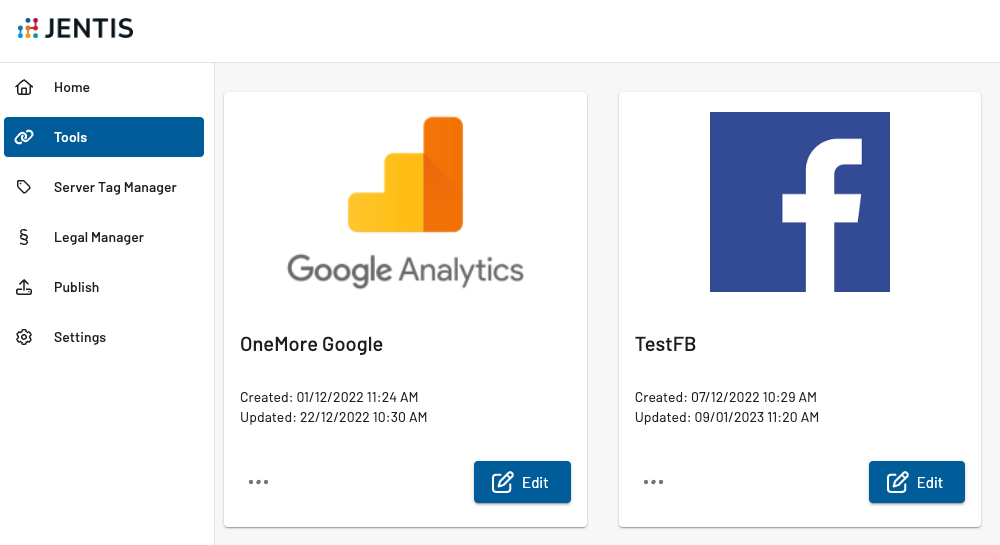Click the JENTIS logo
This screenshot has height=545, width=1000.
pyautogui.click(x=75, y=28)
